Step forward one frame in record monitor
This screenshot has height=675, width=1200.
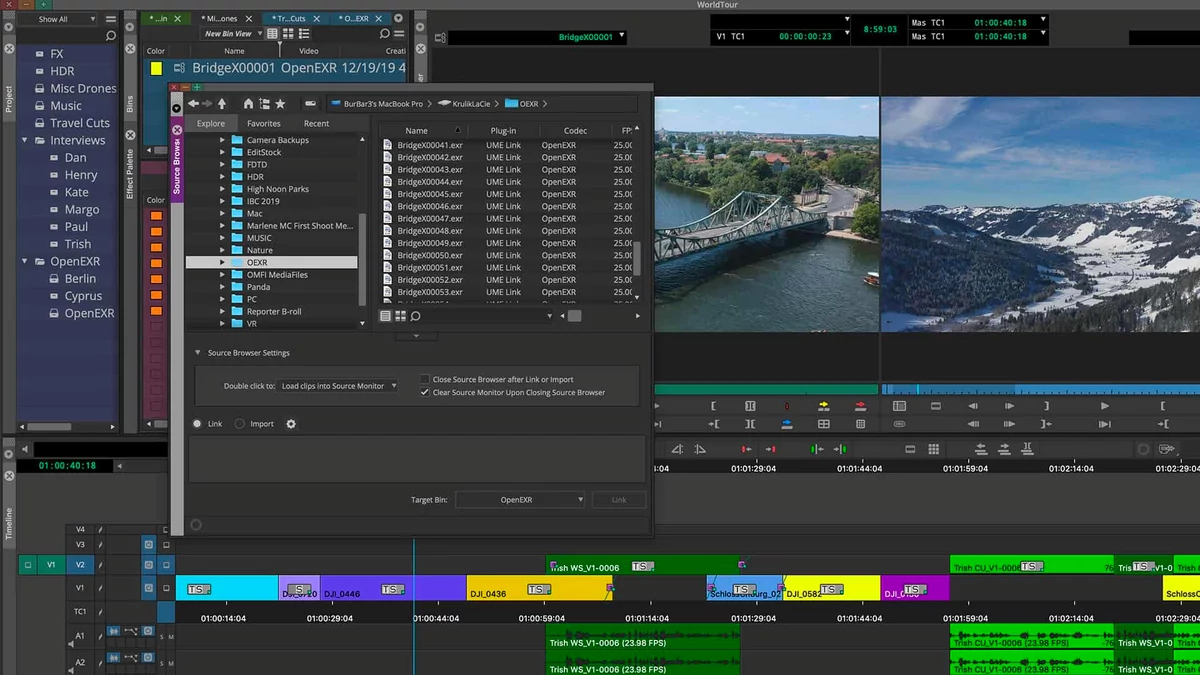[x=1010, y=406]
